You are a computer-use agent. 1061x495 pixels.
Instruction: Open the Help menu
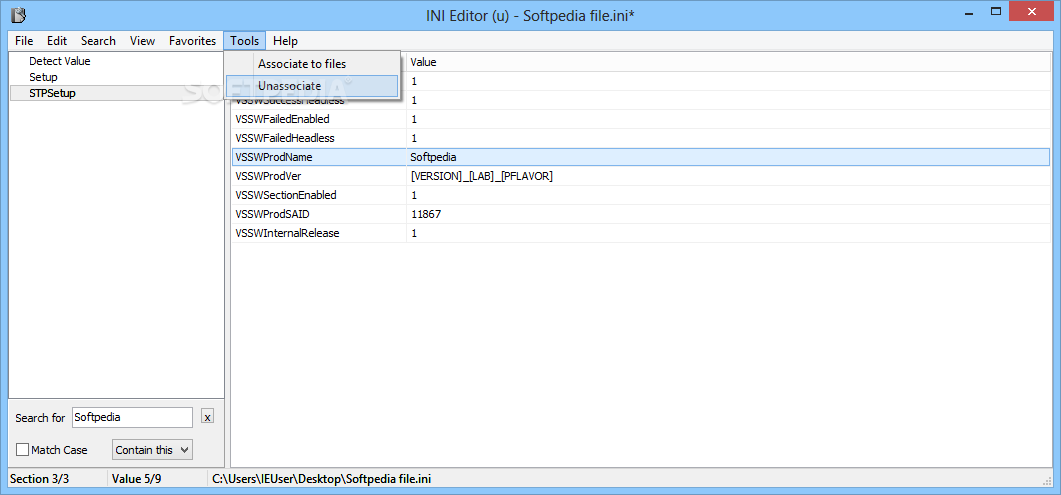(x=285, y=41)
